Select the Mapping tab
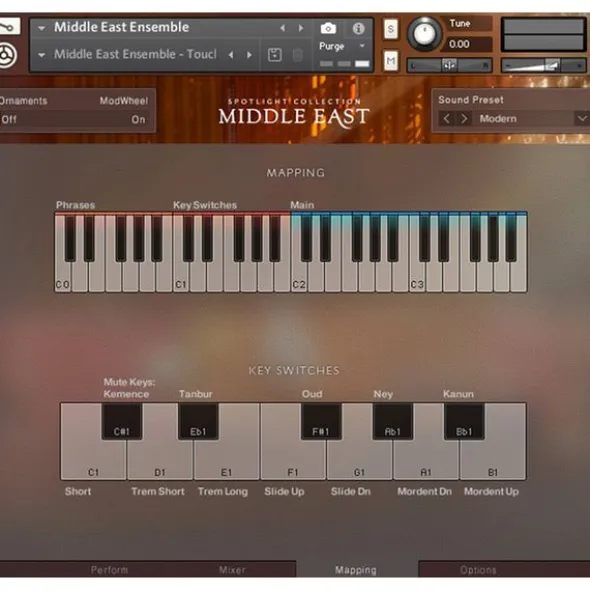The width and height of the screenshot is (590, 591). click(x=356, y=570)
